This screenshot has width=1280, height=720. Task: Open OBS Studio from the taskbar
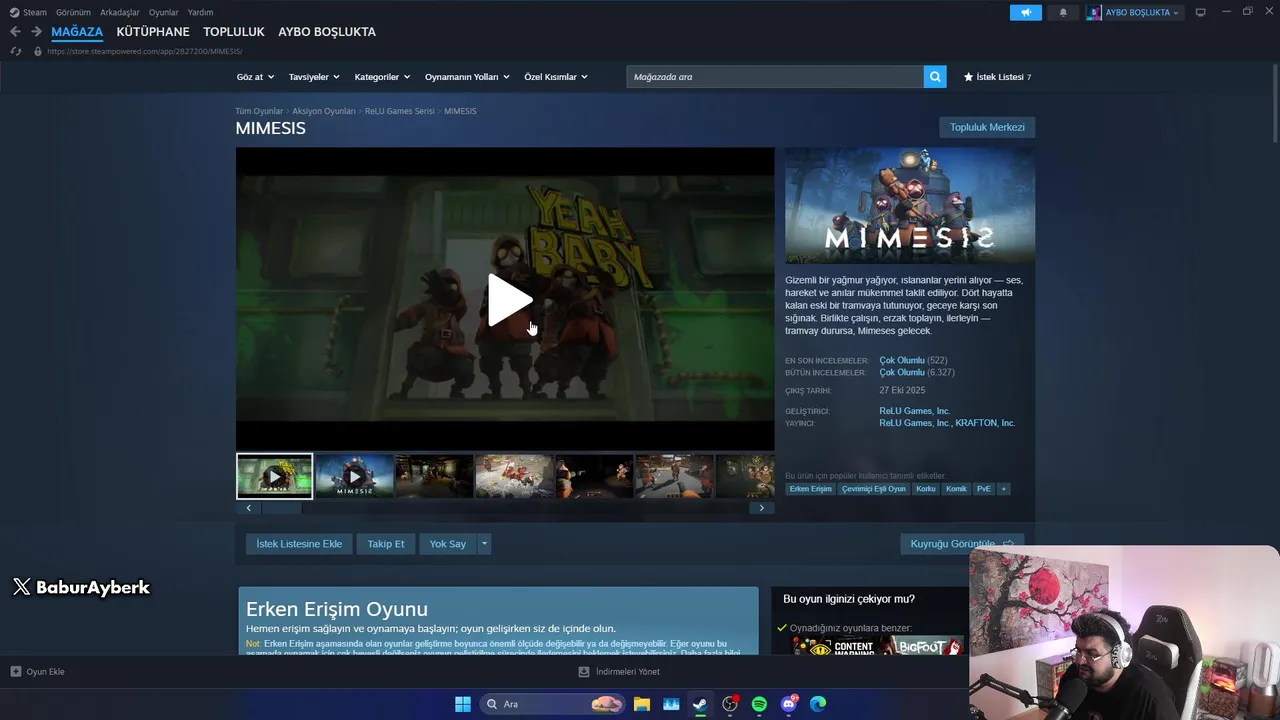[730, 704]
